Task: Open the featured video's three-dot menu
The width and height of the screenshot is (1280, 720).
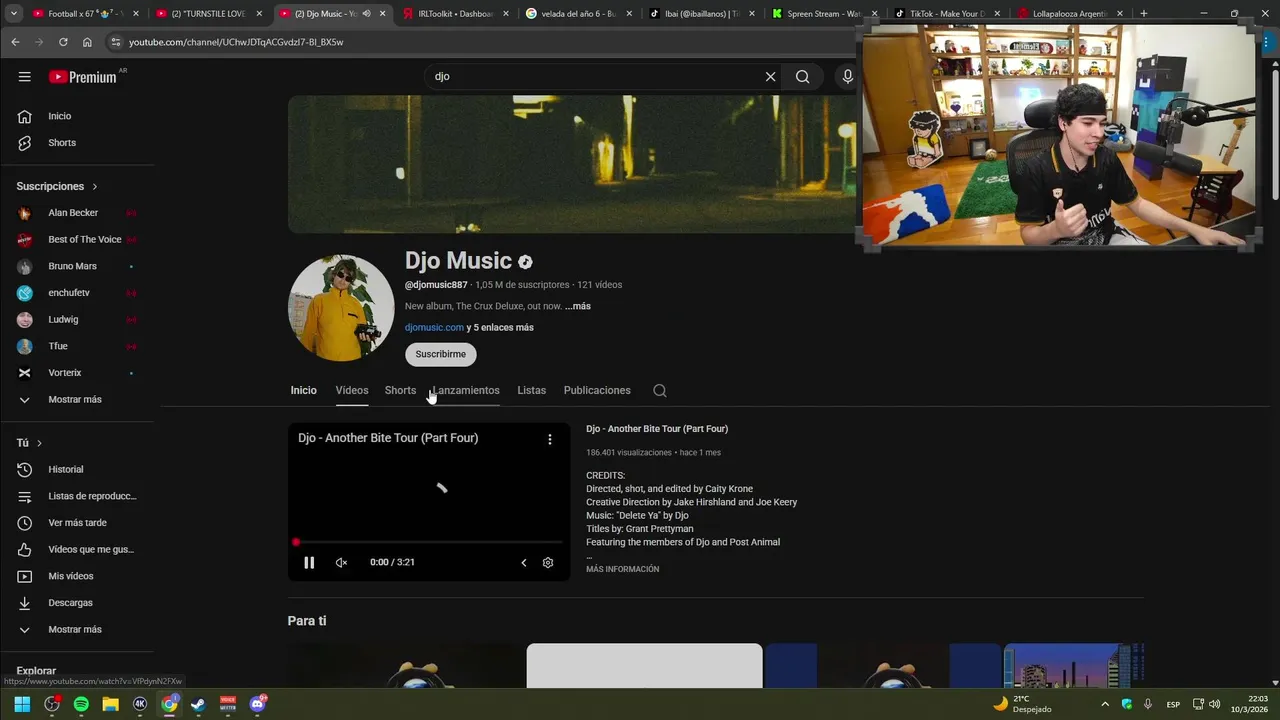Action: click(549, 439)
